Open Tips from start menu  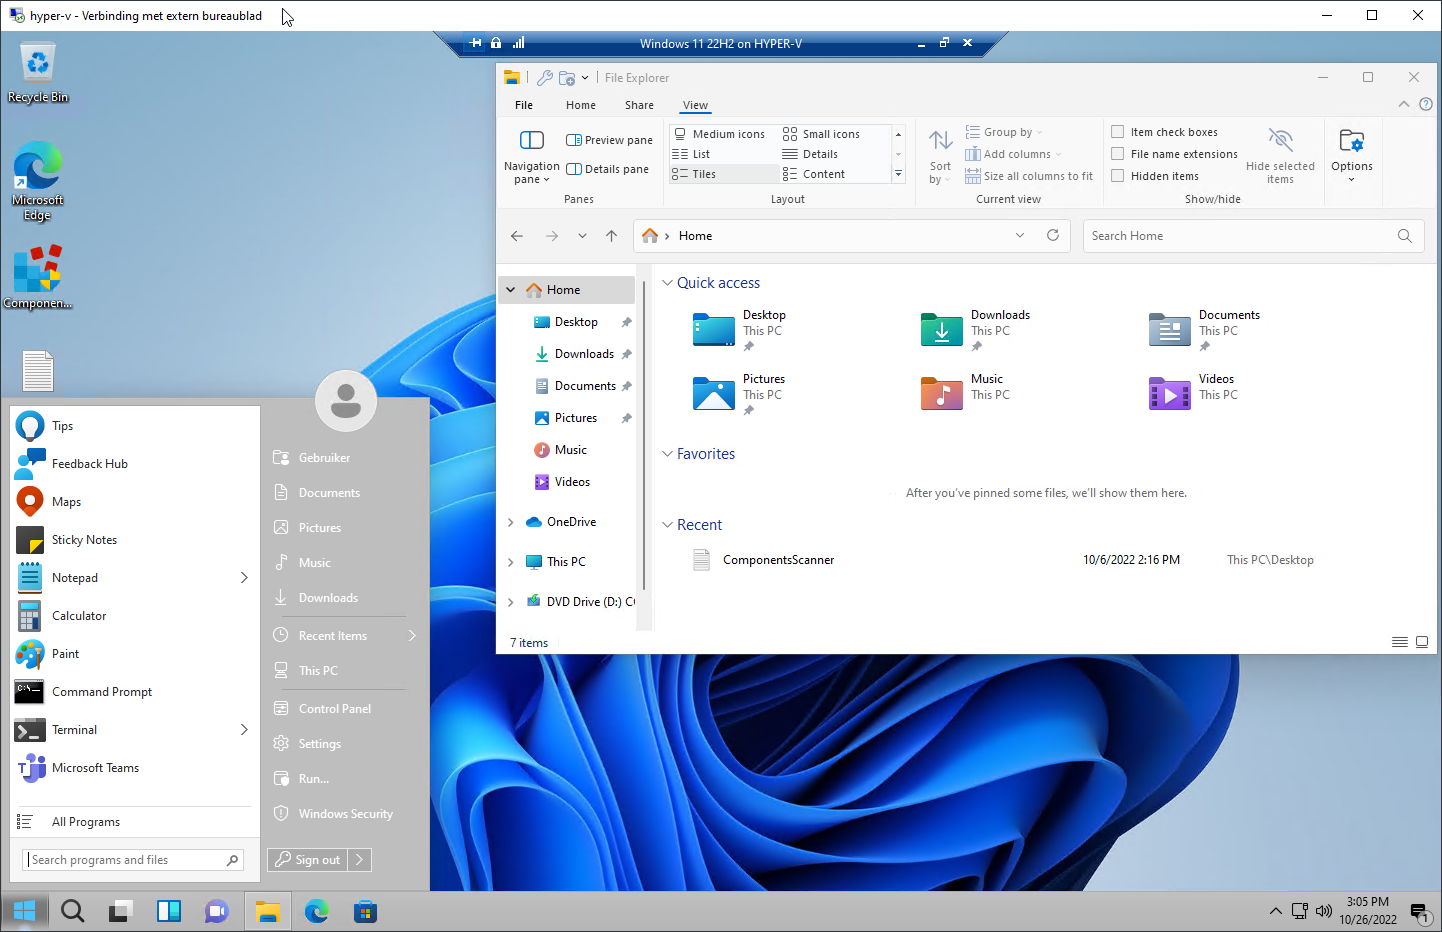click(134, 426)
